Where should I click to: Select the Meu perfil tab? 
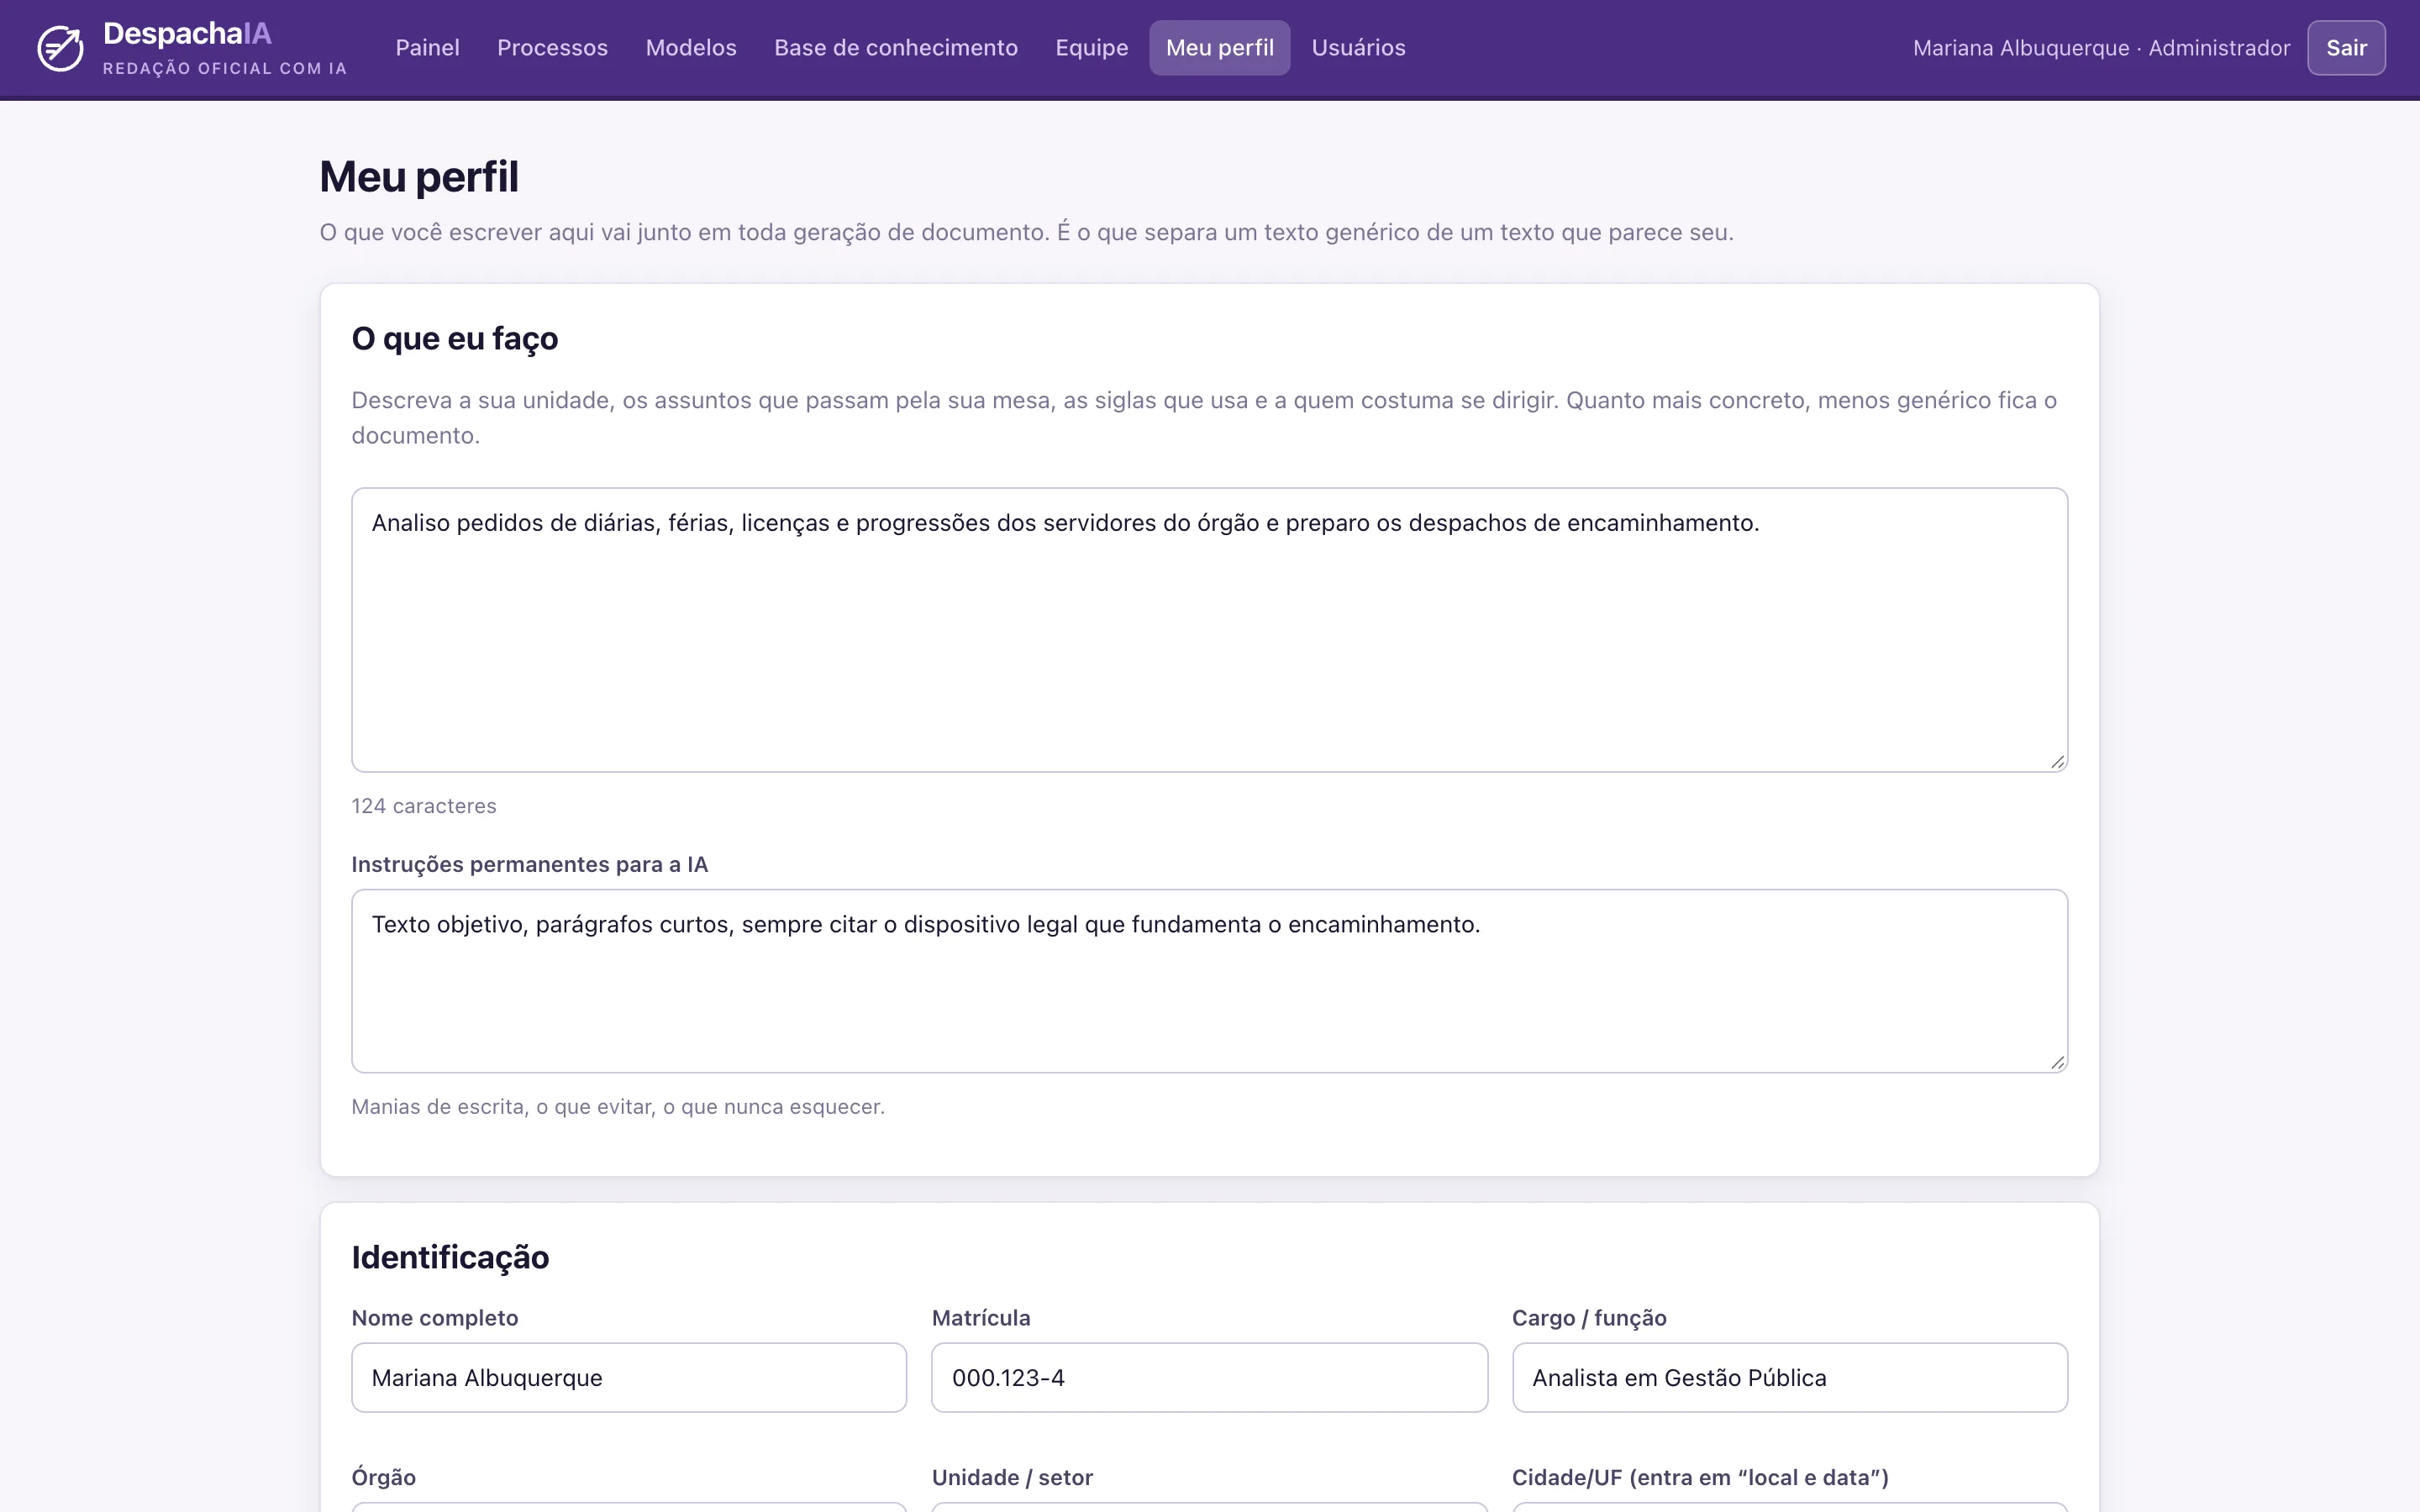point(1220,48)
